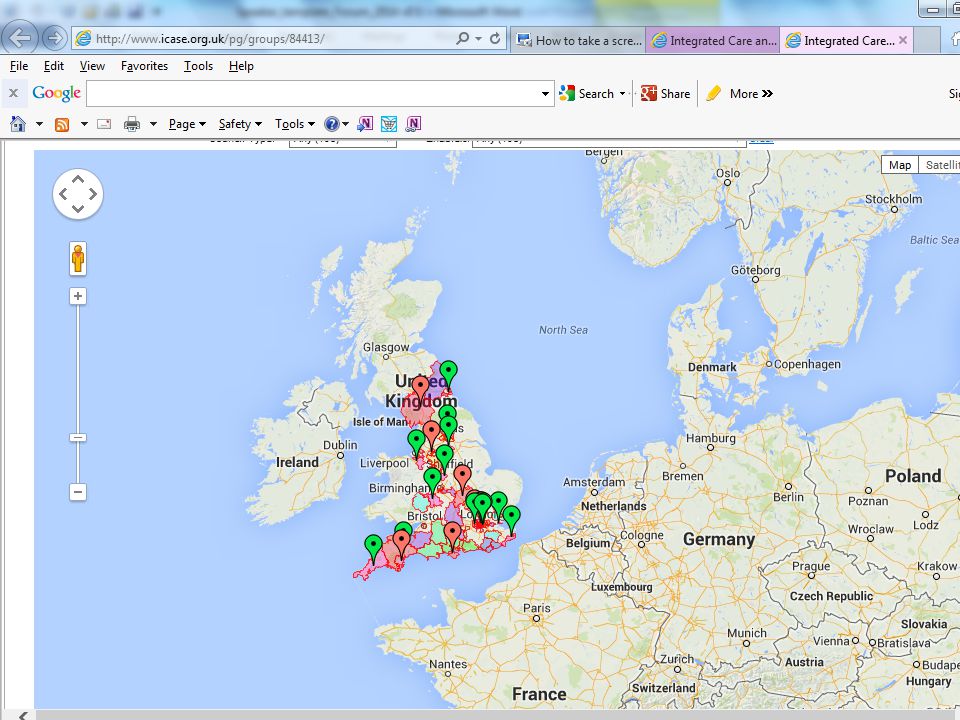Expand the Help icon dropdown arrow

345,124
